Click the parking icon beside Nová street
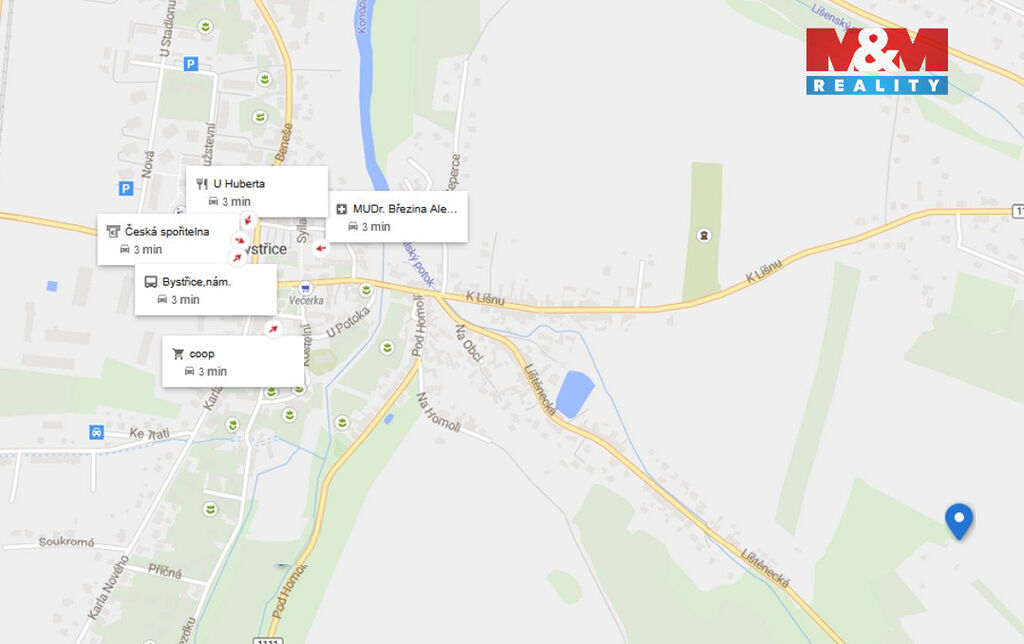Screen dimensions: 1024x644 tap(126, 188)
